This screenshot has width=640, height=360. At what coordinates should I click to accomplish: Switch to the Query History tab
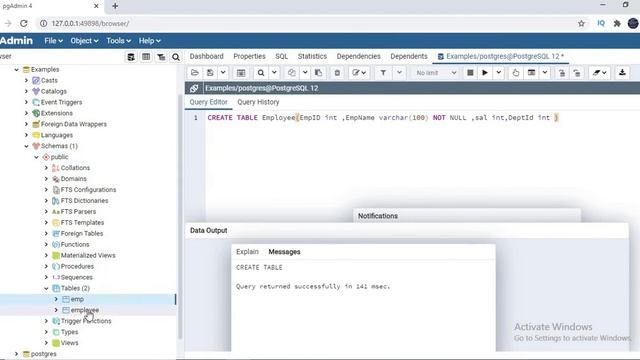pos(258,102)
